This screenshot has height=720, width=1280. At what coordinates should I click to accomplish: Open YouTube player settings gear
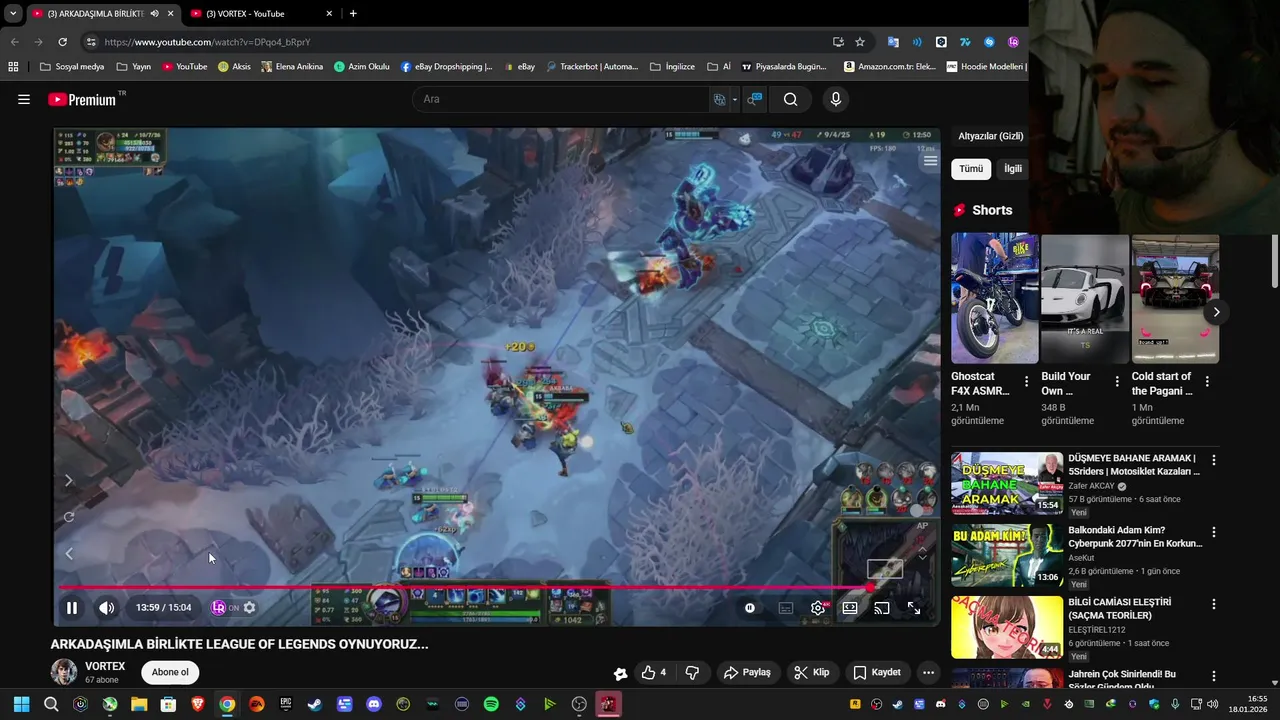818,607
